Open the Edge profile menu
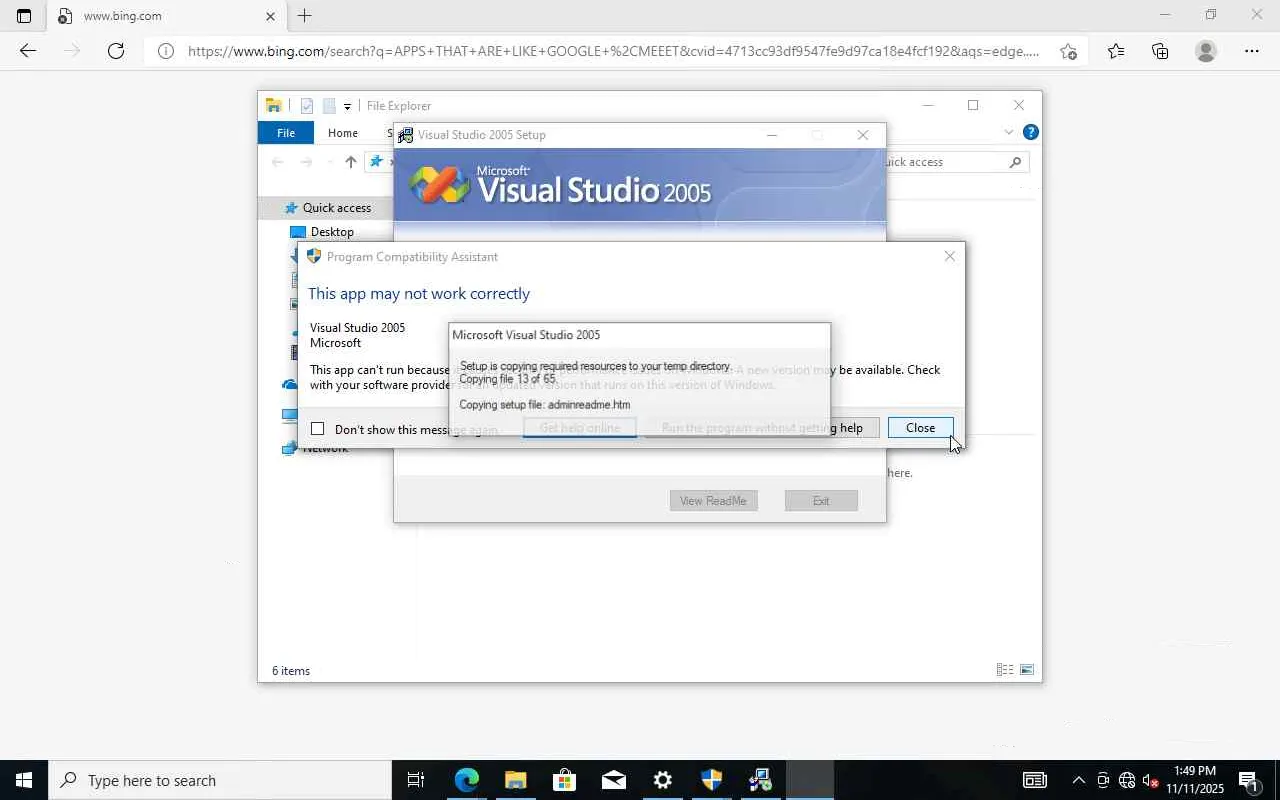The image size is (1280, 800). pyautogui.click(x=1206, y=51)
